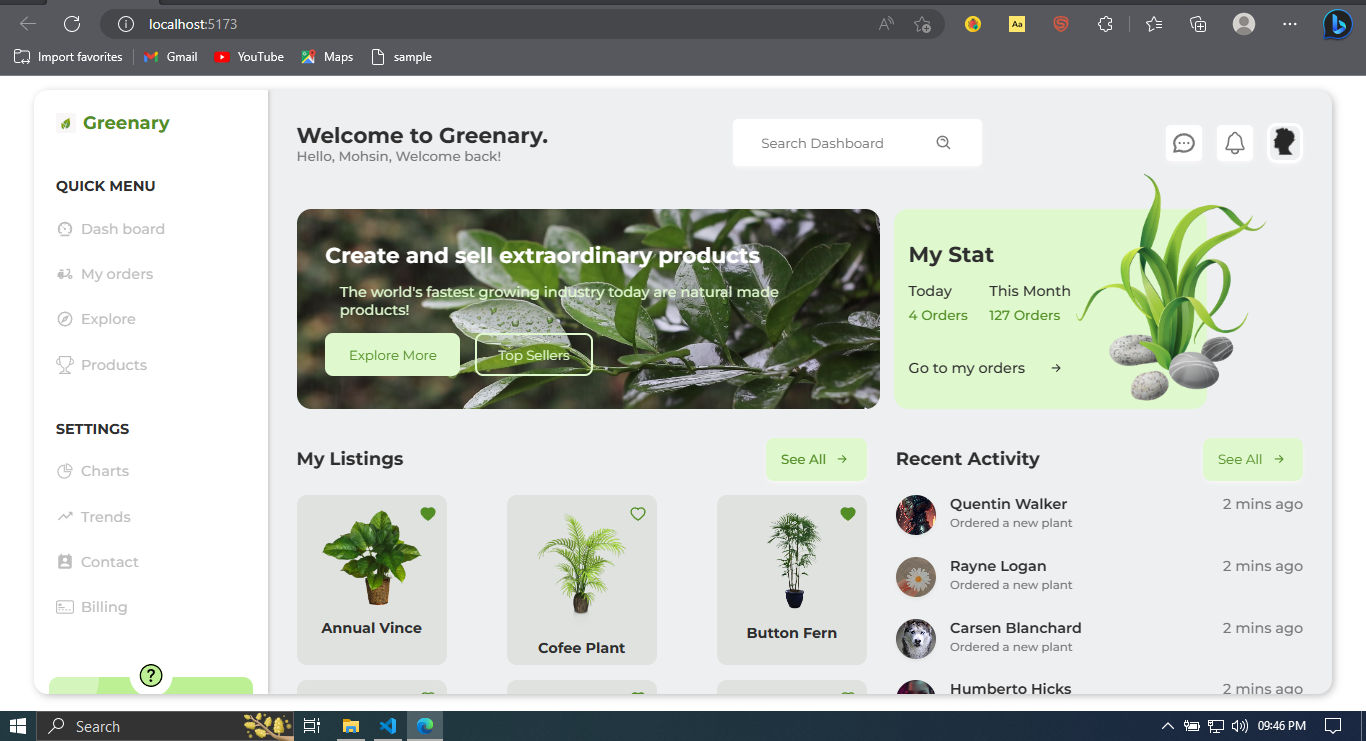This screenshot has width=1366, height=741.
Task: Open the browser profile menu
Action: (1243, 23)
